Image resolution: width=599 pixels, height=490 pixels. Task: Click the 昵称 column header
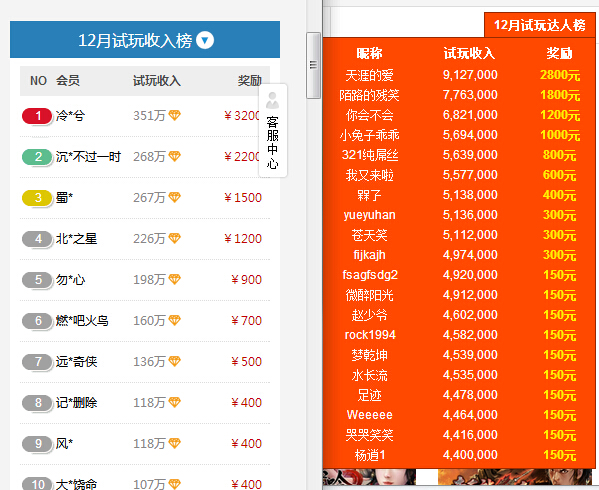click(x=369, y=53)
